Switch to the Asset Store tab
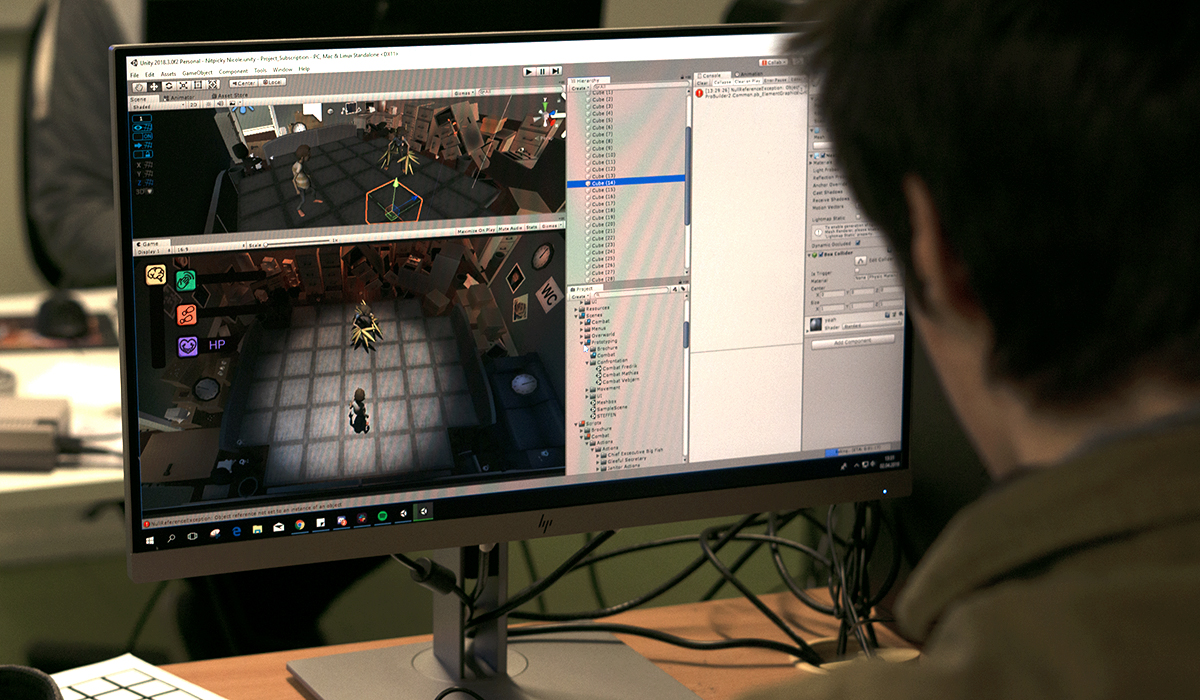This screenshot has height=700, width=1200. click(x=230, y=95)
